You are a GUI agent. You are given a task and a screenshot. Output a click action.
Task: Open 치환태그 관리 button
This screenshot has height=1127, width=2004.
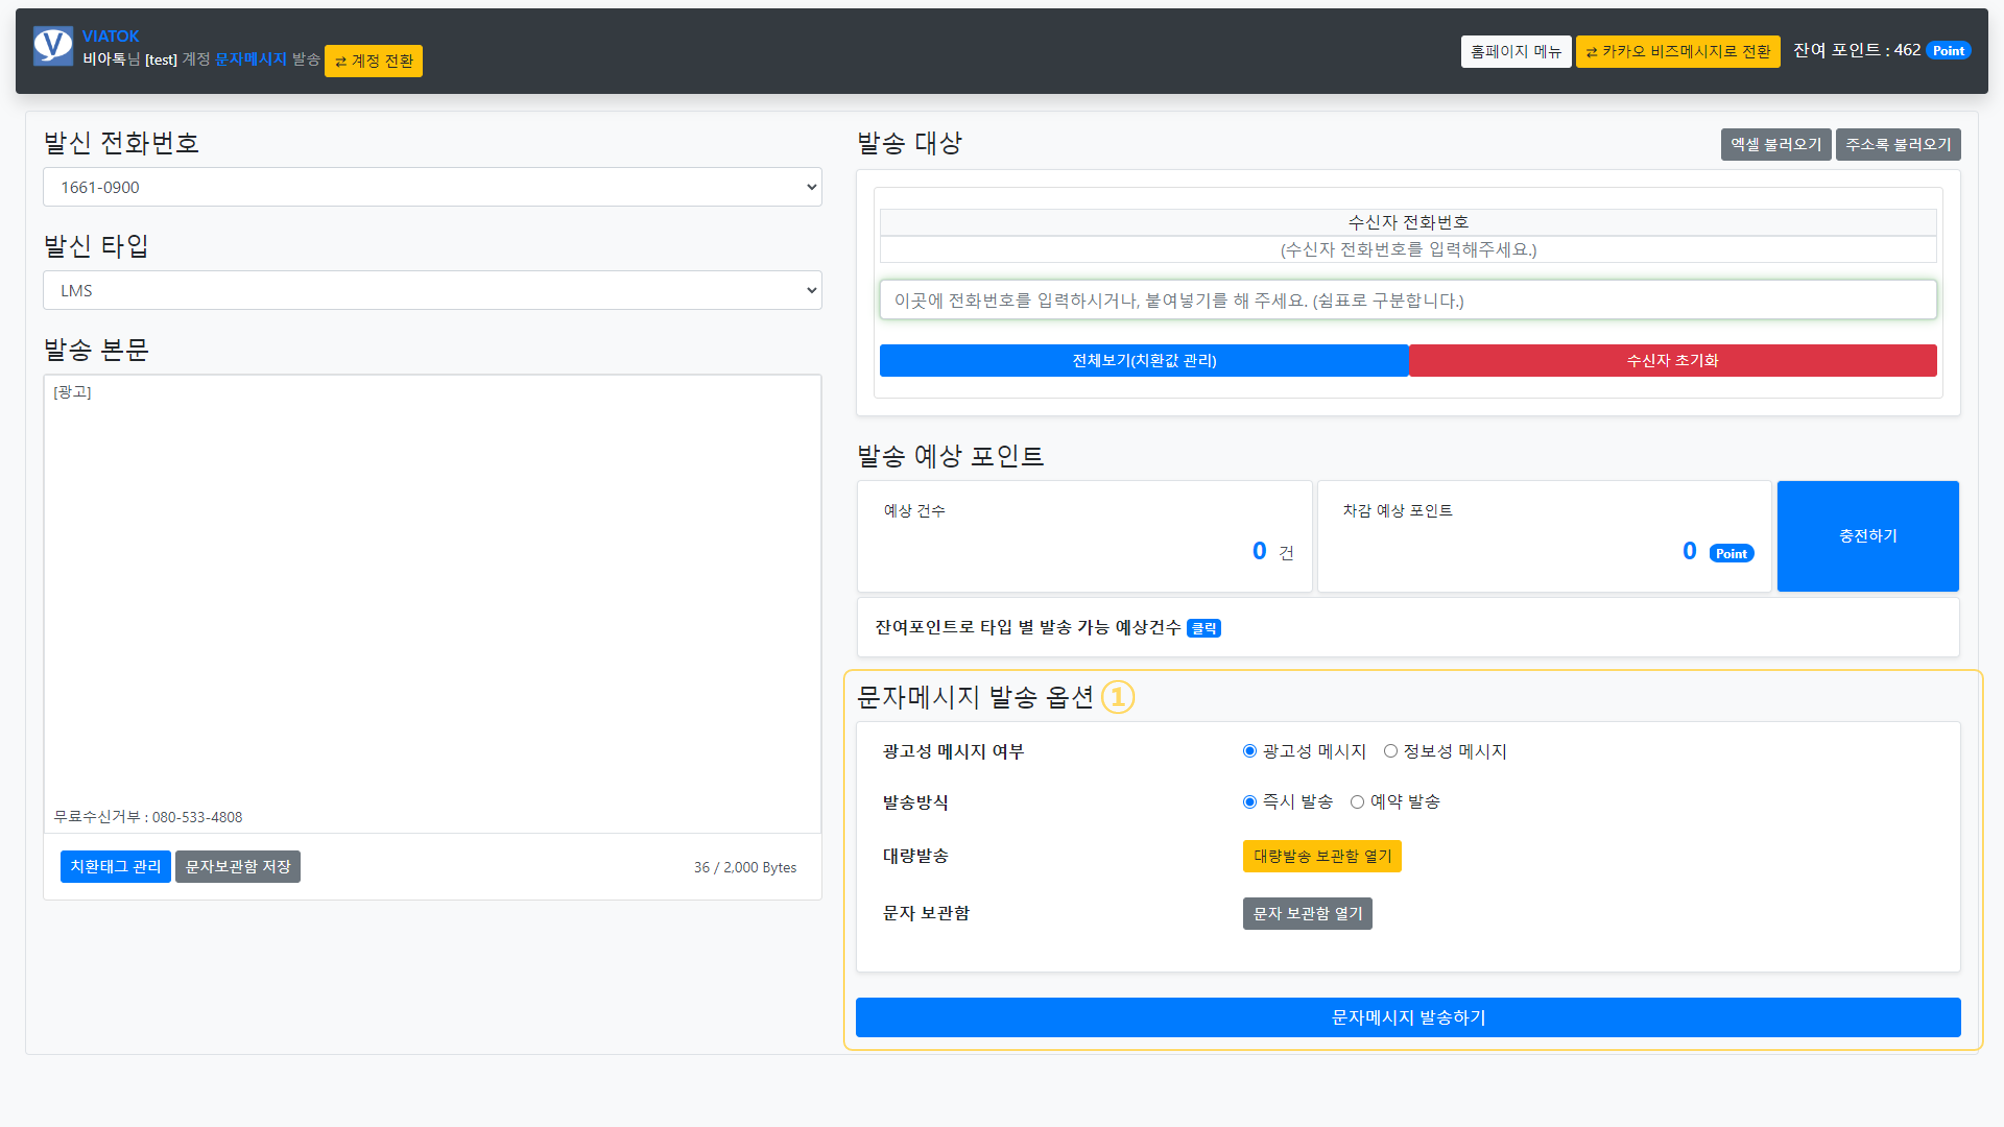click(115, 866)
